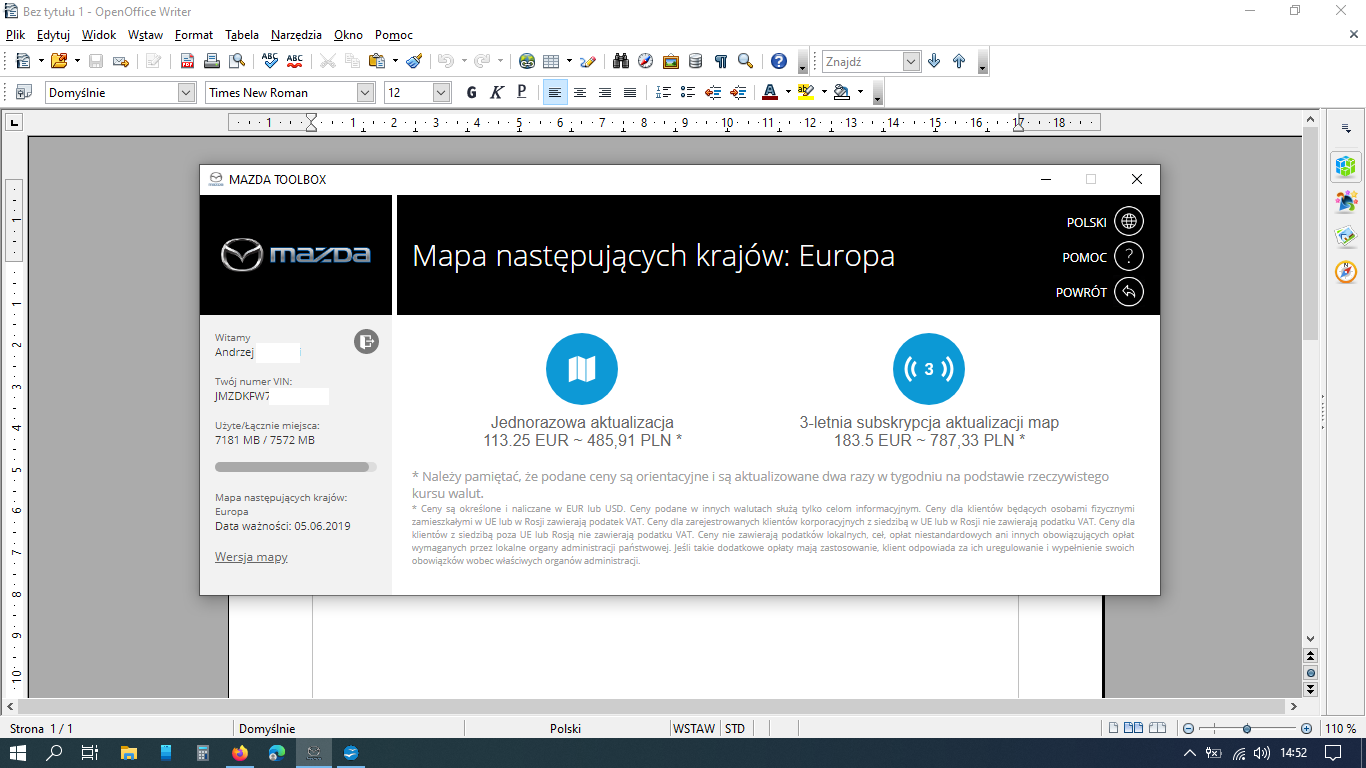Toggle Italic formatting button
The image size is (1366, 768).
(x=497, y=92)
